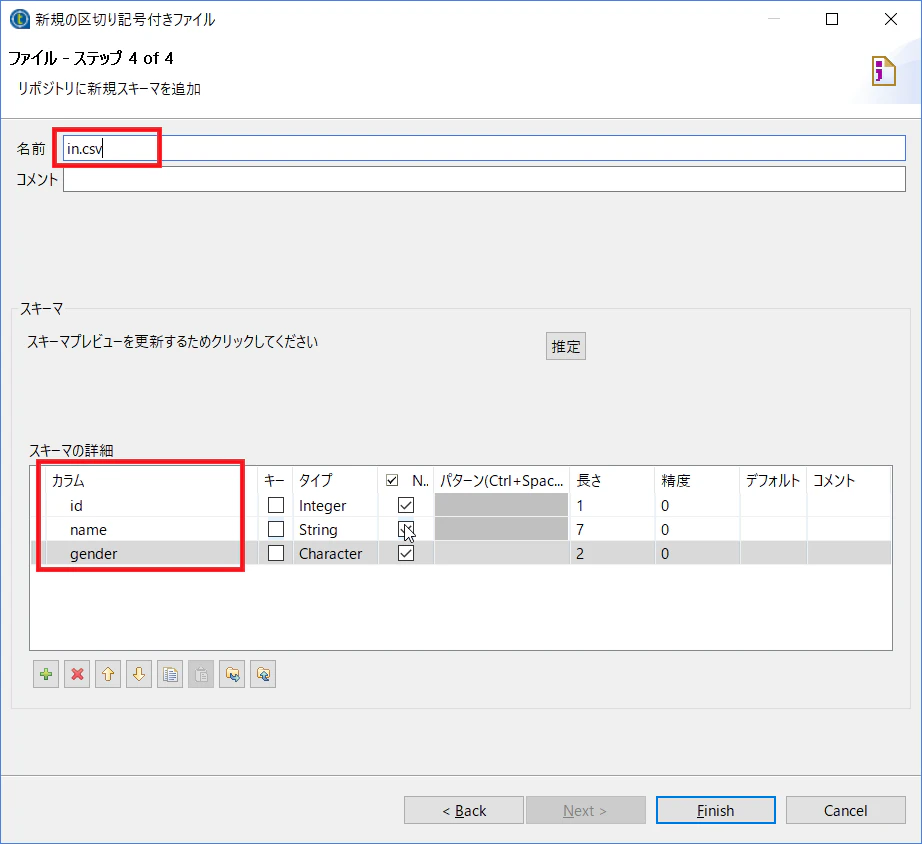Click the デフォルト column header
922x844 pixels.
pyautogui.click(x=773, y=481)
